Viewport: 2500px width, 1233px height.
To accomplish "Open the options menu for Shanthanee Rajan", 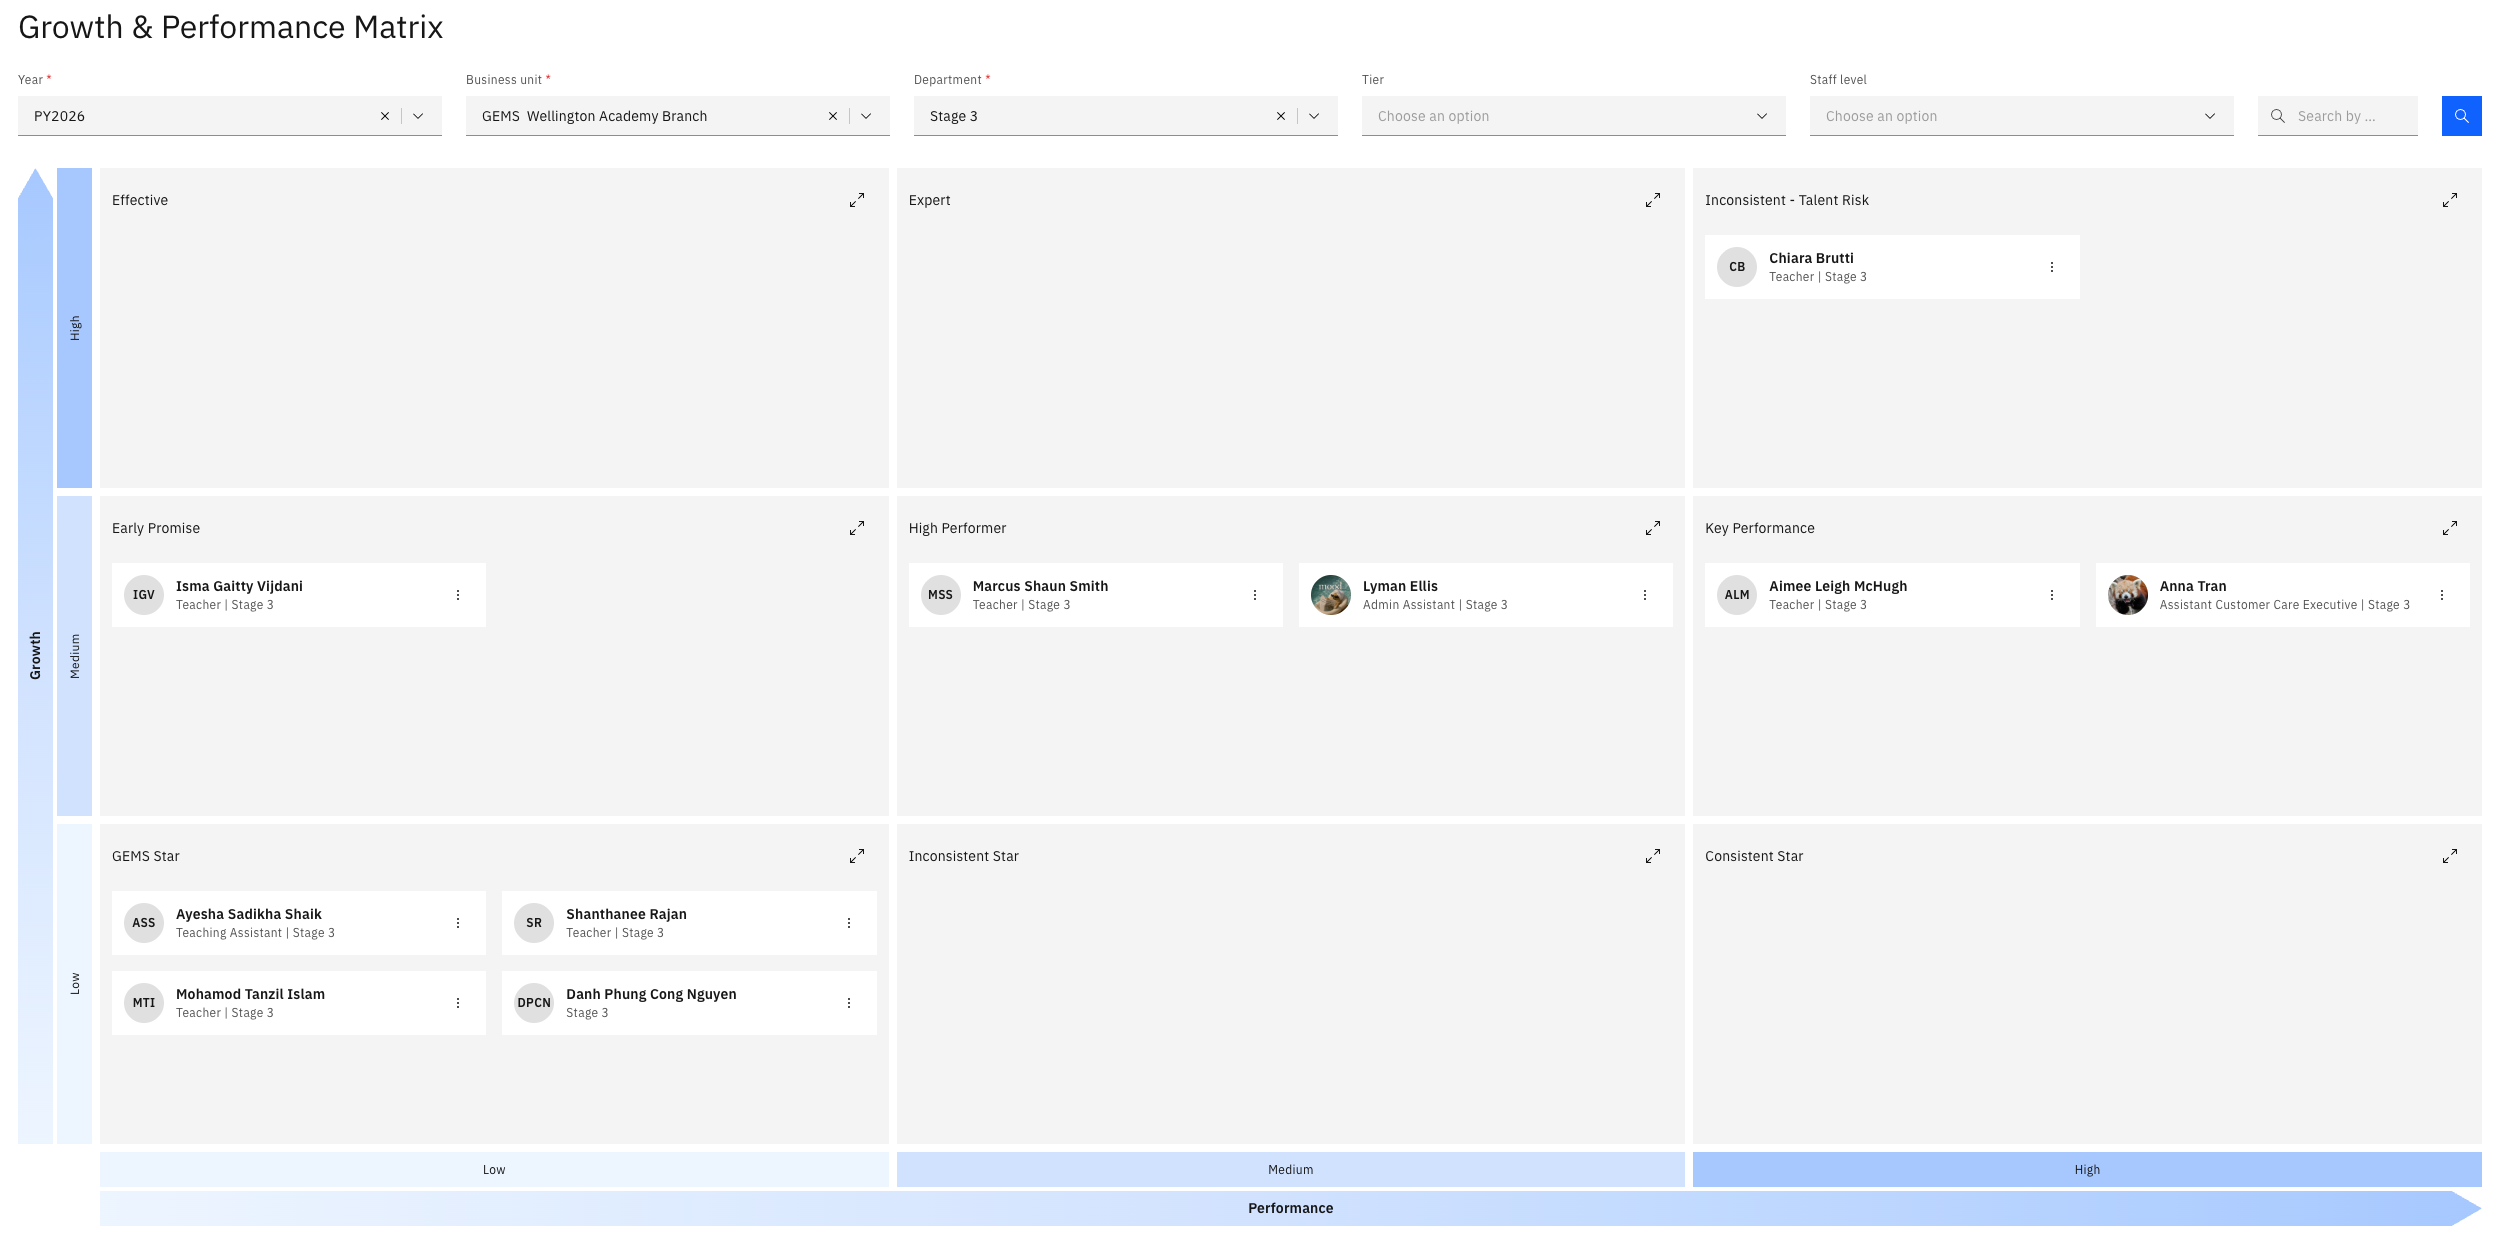I will tap(849, 923).
